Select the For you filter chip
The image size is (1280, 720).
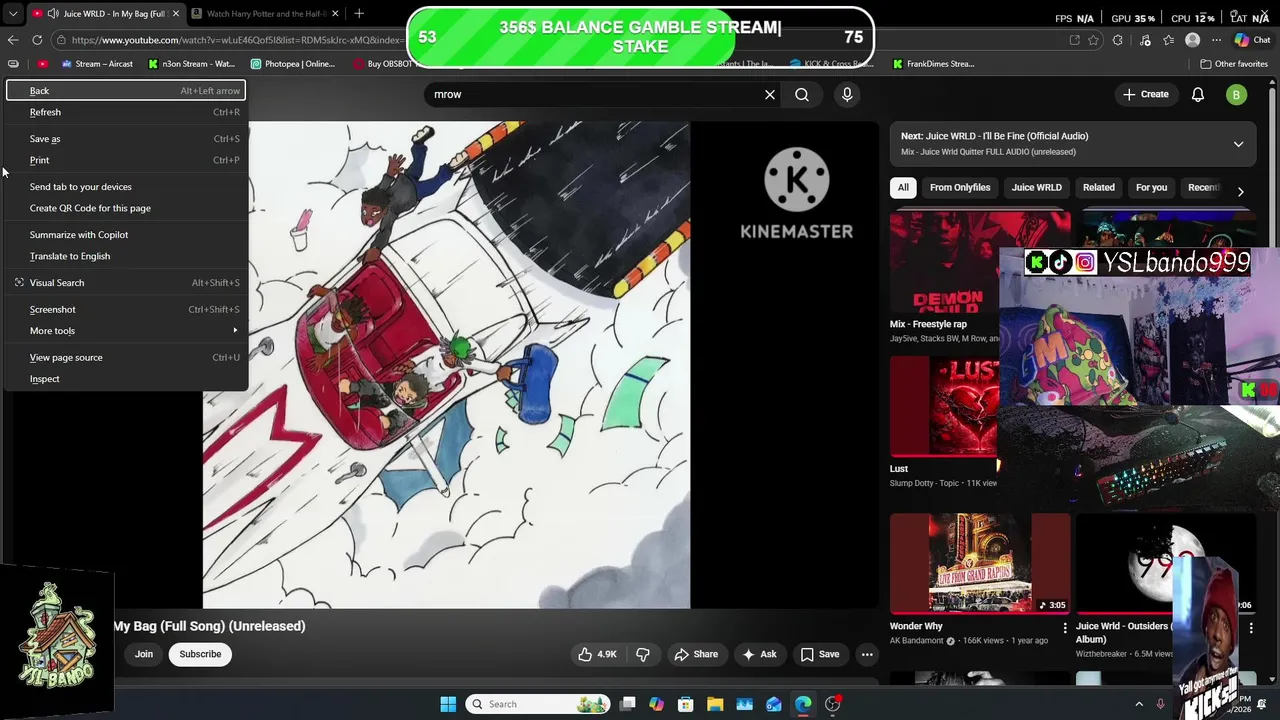[1151, 187]
